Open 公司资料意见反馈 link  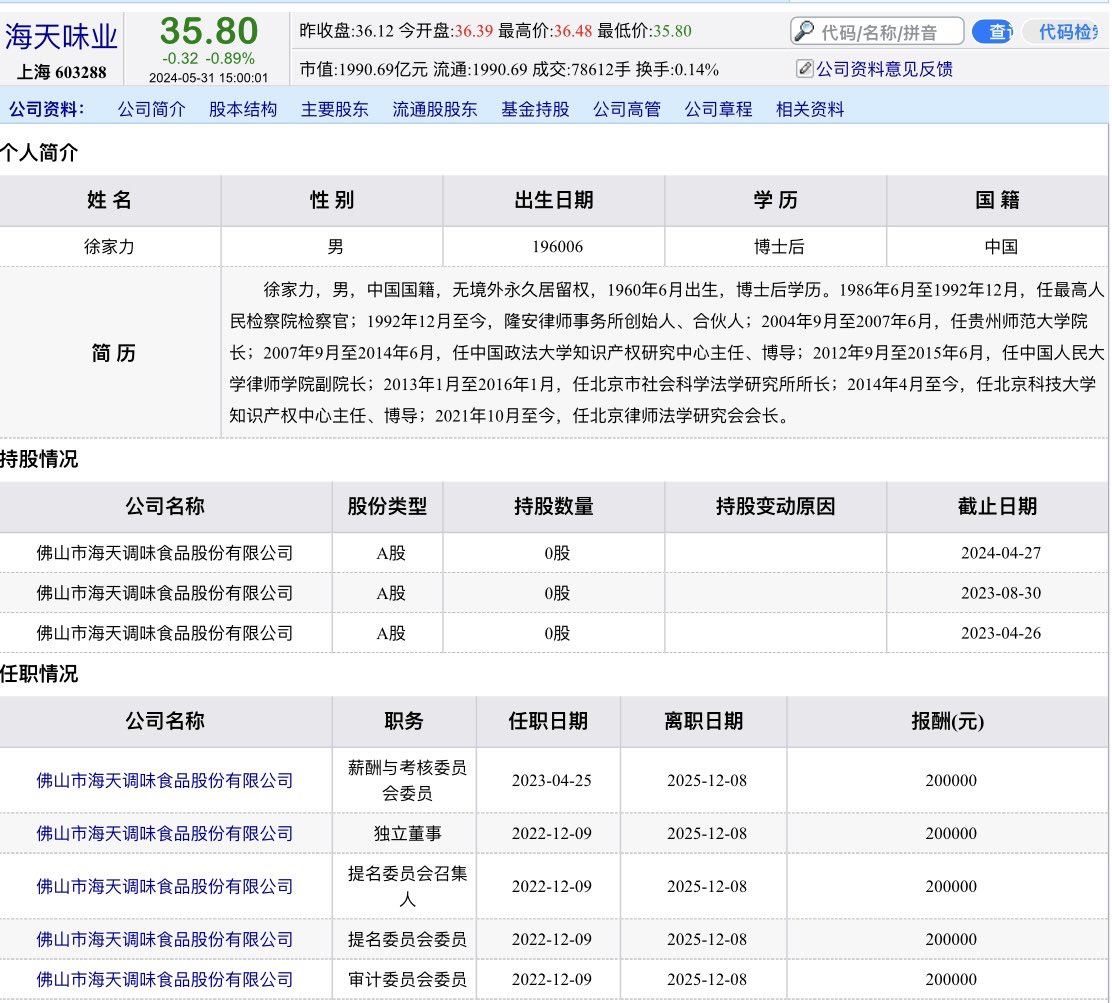tap(884, 69)
